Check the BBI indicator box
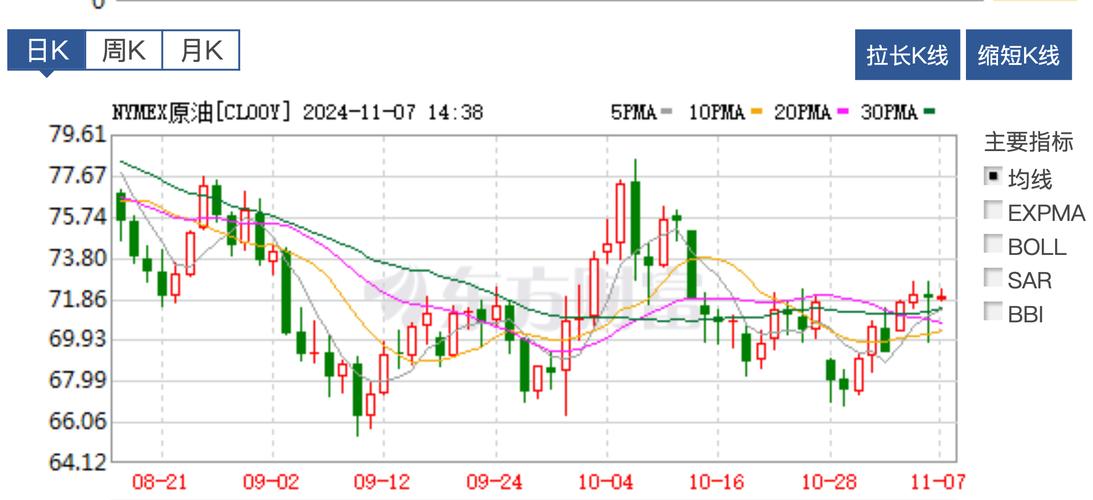 [993, 312]
